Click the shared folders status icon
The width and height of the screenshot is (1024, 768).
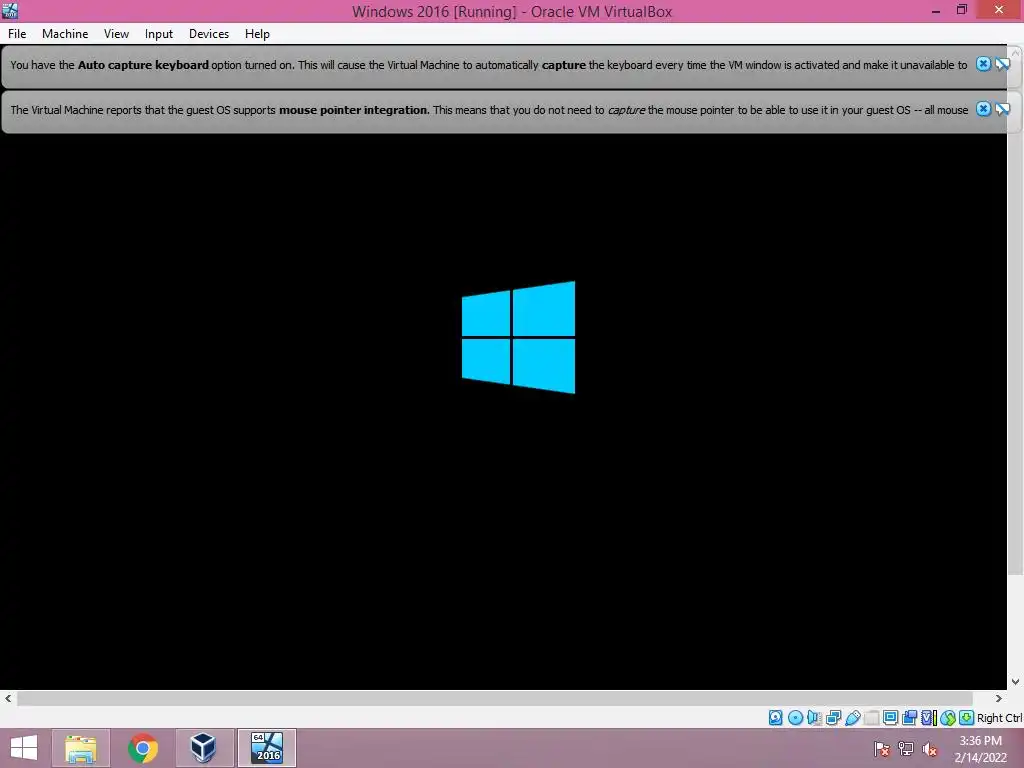coord(871,718)
